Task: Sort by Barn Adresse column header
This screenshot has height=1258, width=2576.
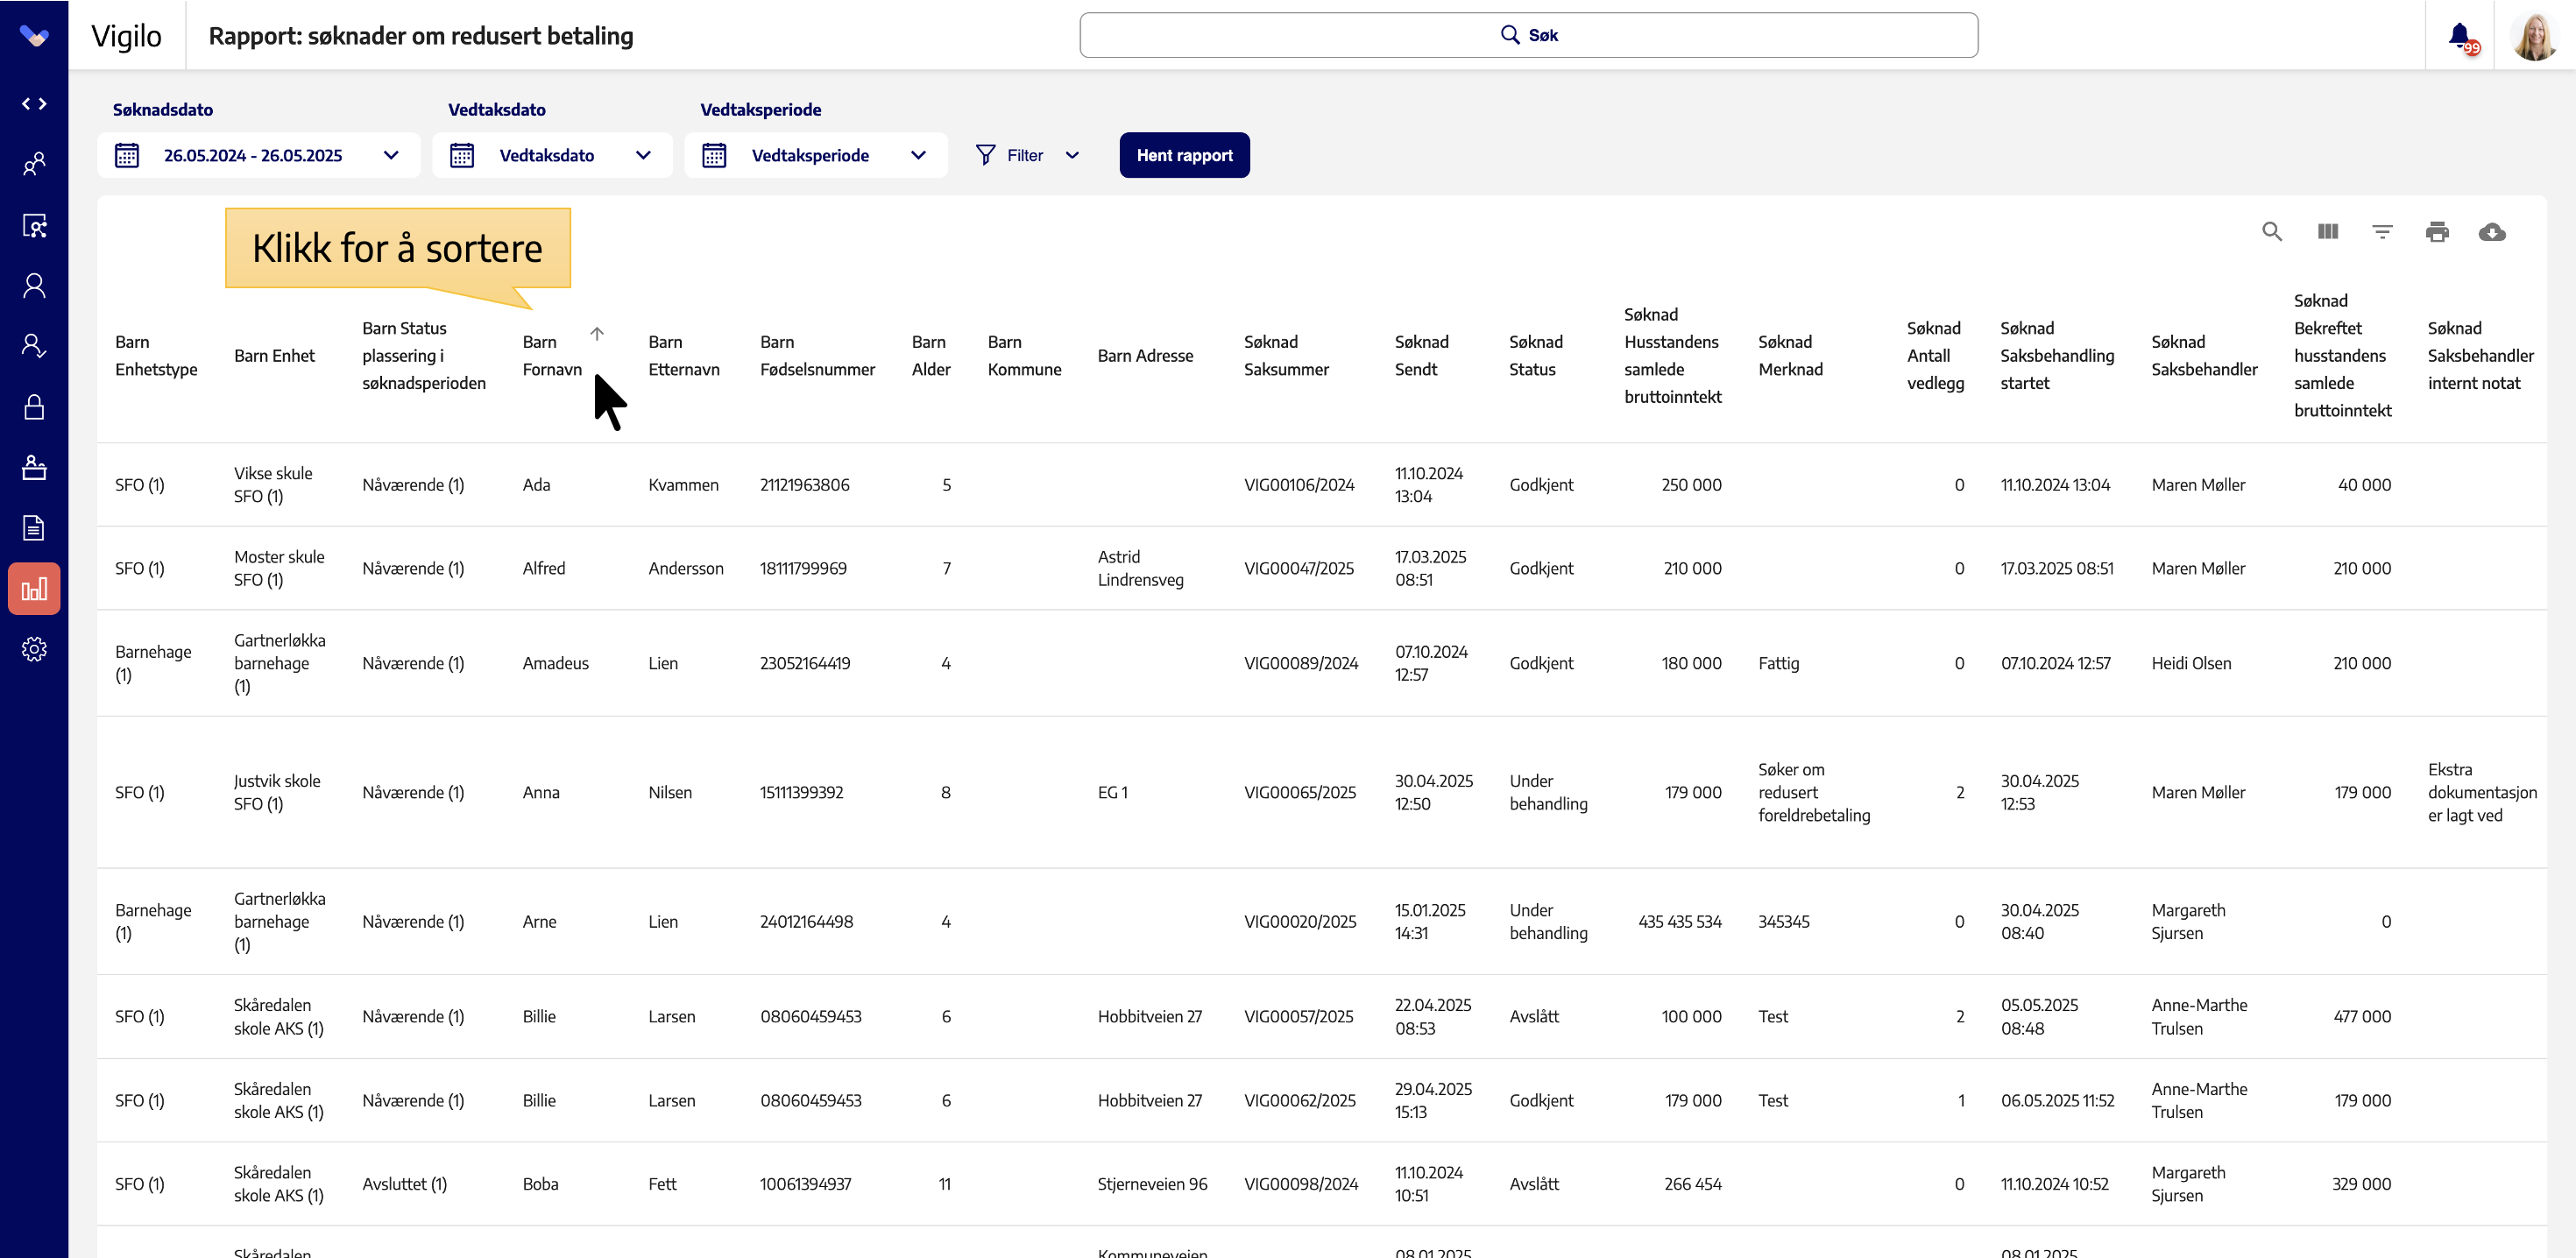Action: point(1145,355)
